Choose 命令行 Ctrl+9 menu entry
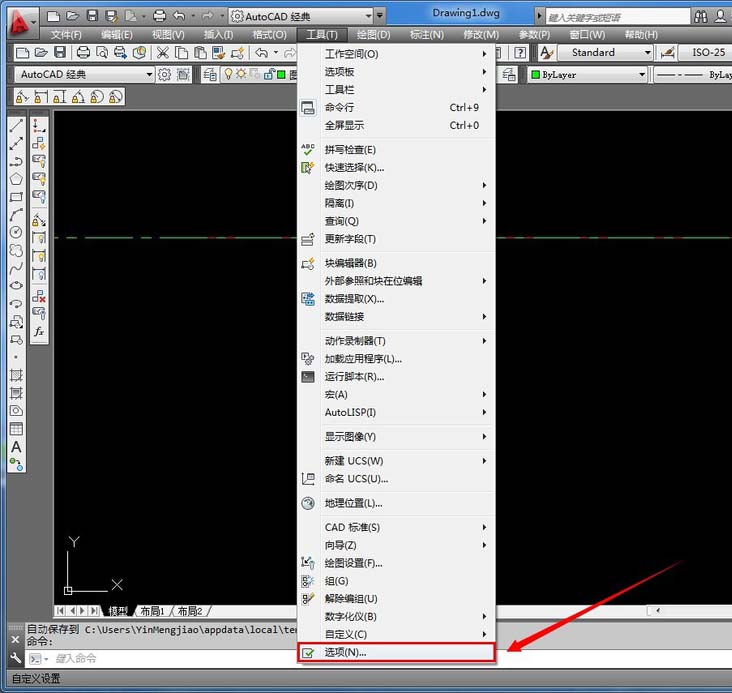Viewport: 732px width, 693px height. (x=396, y=107)
